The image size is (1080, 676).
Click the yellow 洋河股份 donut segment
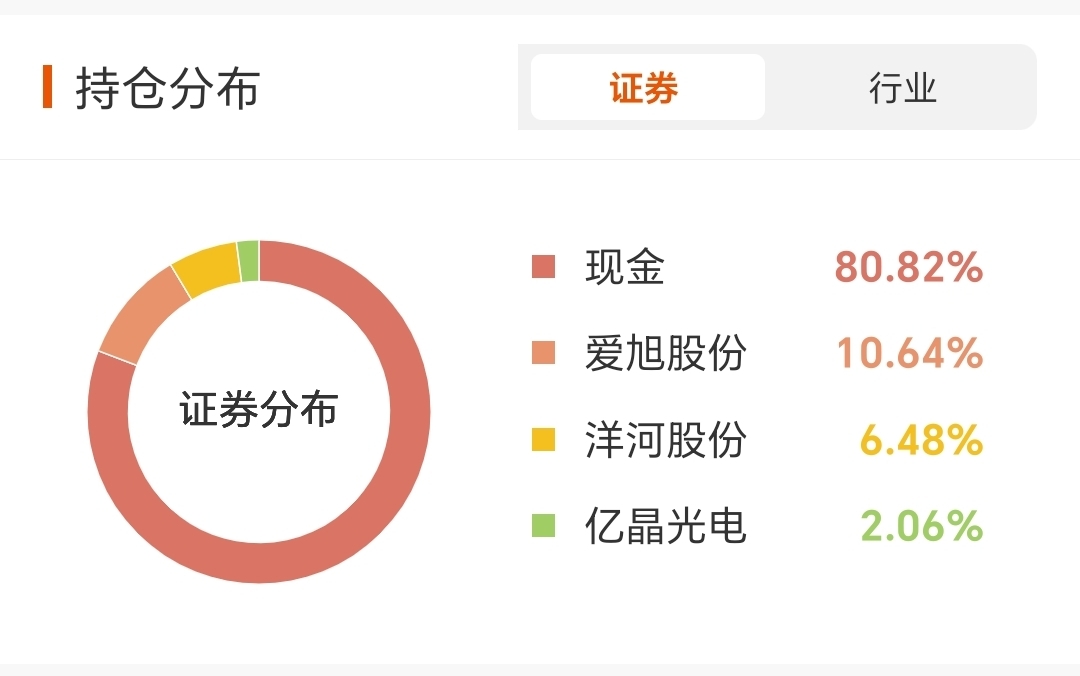point(207,268)
